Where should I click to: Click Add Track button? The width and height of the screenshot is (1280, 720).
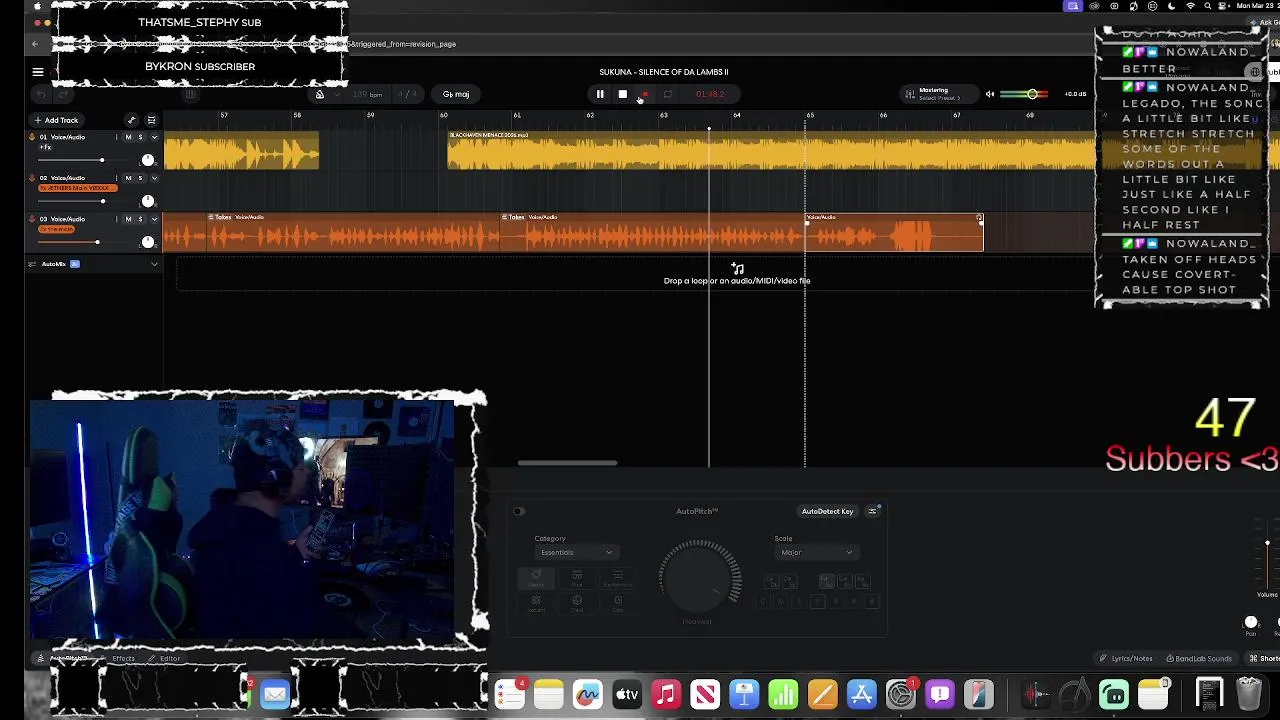tap(56, 120)
